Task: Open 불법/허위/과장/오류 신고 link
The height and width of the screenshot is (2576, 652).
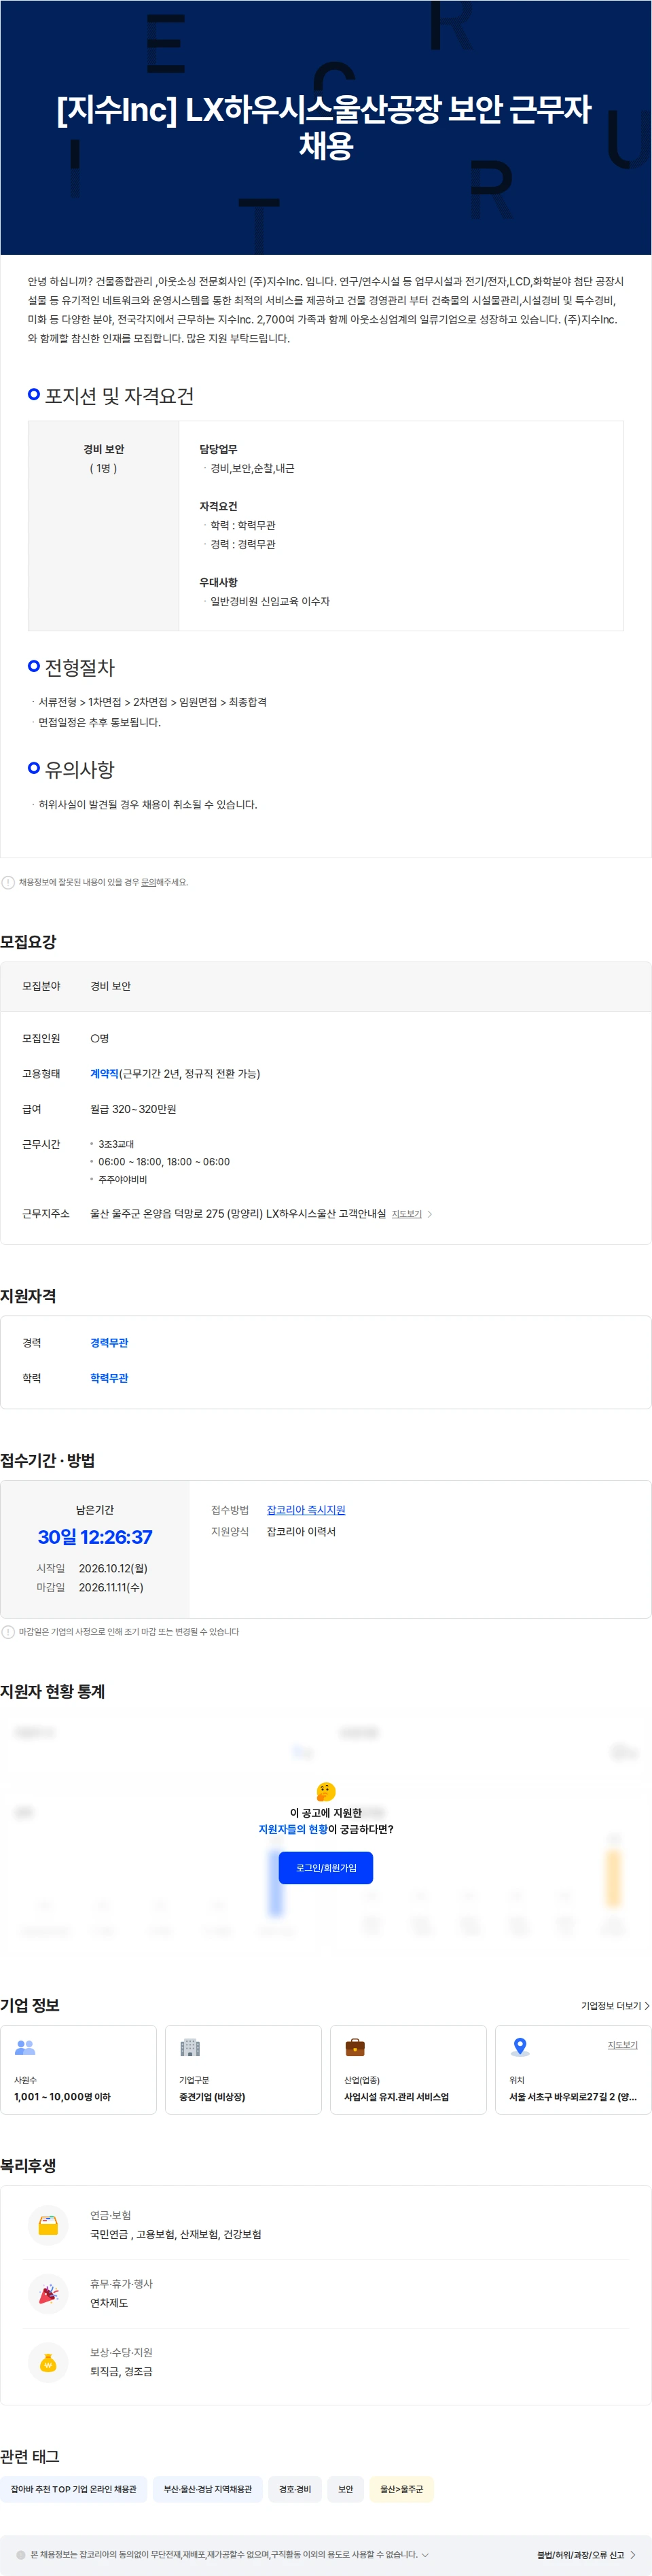Action: tap(580, 2554)
